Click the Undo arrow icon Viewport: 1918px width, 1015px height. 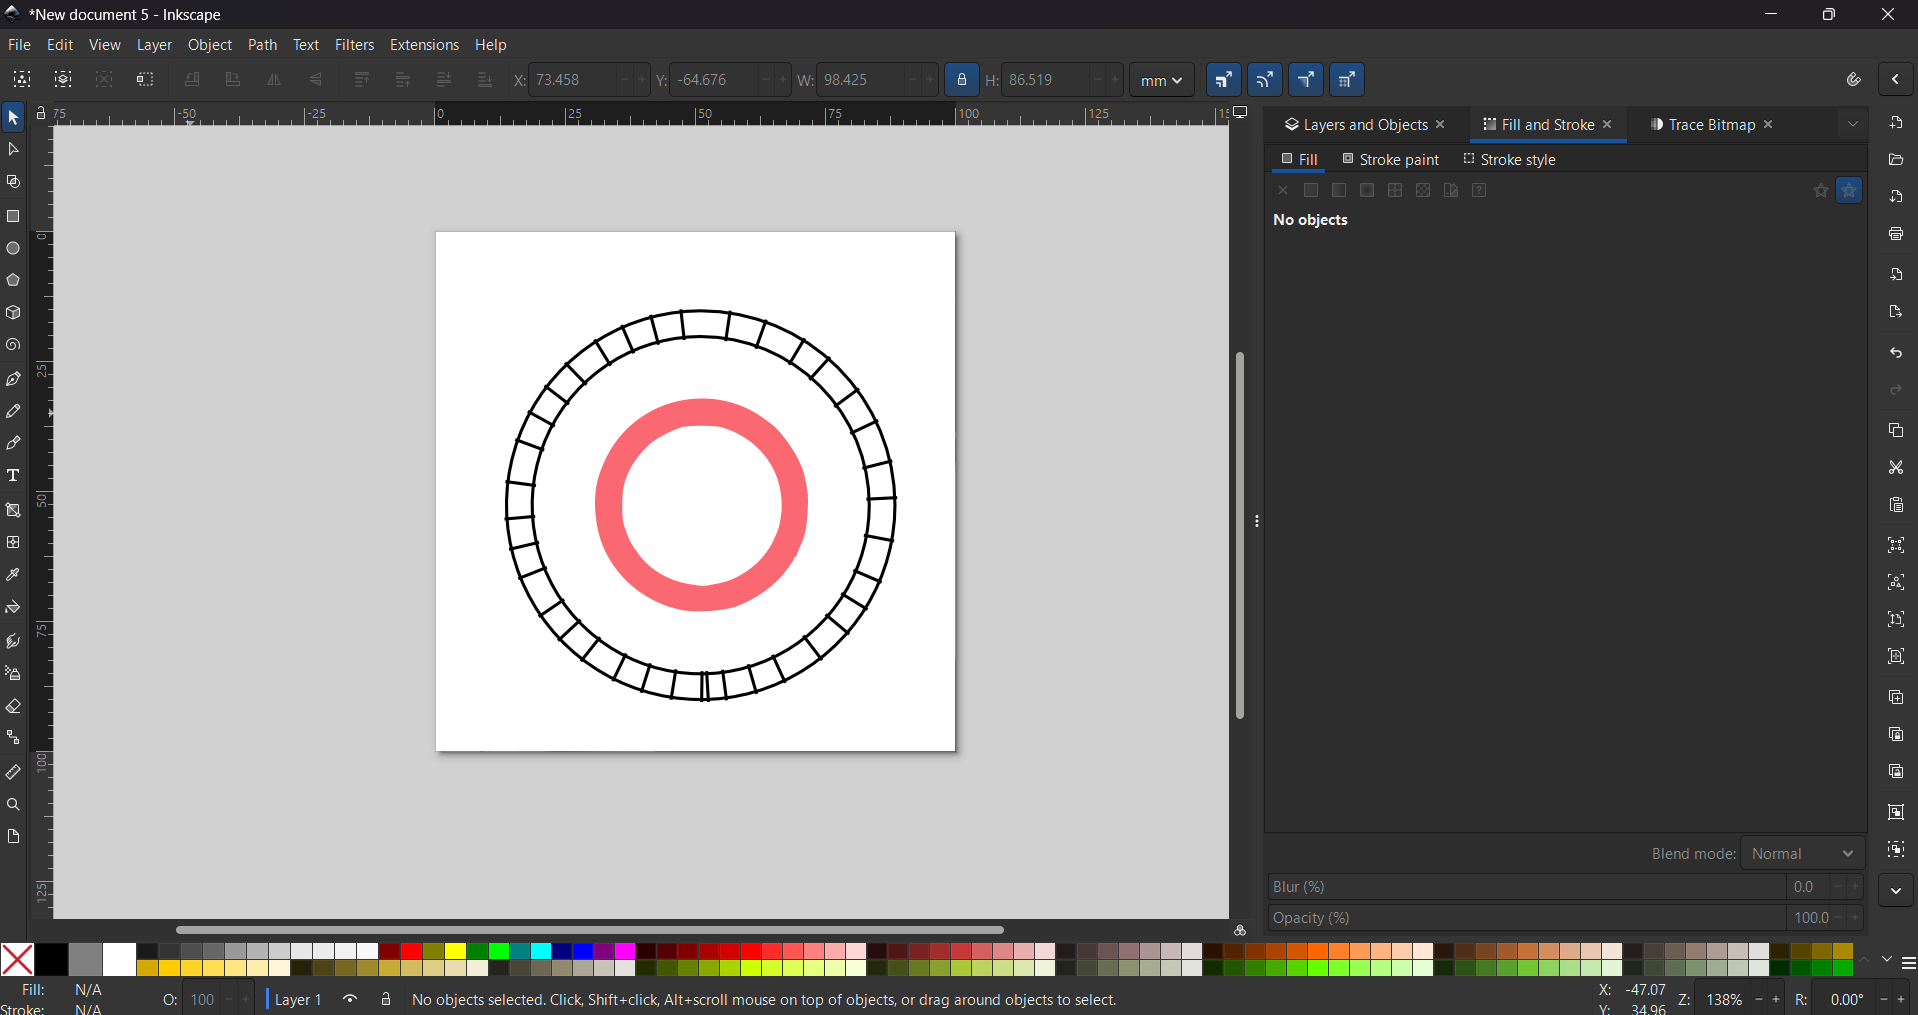[1896, 353]
